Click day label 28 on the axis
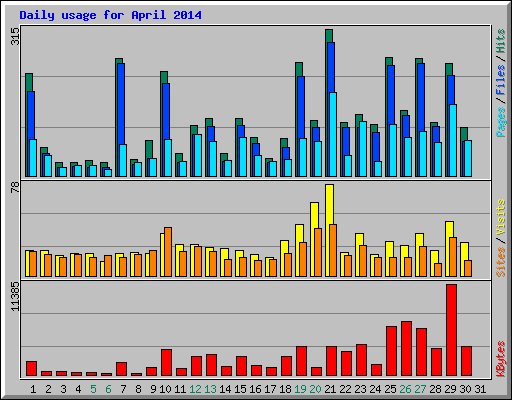This screenshot has height=400, width=512. 435,389
